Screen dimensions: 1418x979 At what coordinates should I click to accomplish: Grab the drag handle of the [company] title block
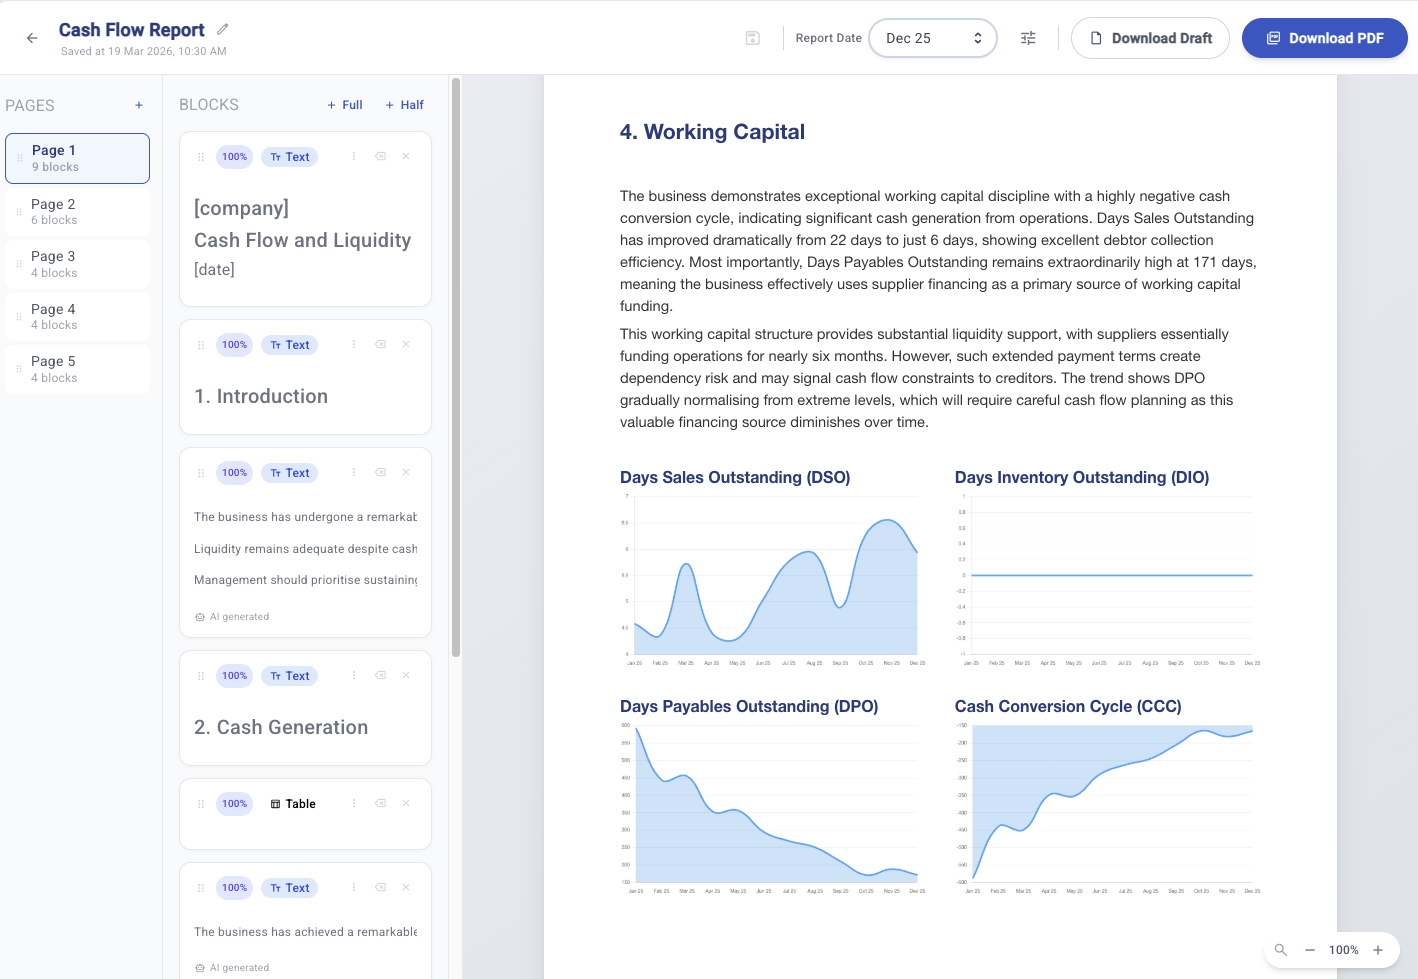pyautogui.click(x=201, y=157)
